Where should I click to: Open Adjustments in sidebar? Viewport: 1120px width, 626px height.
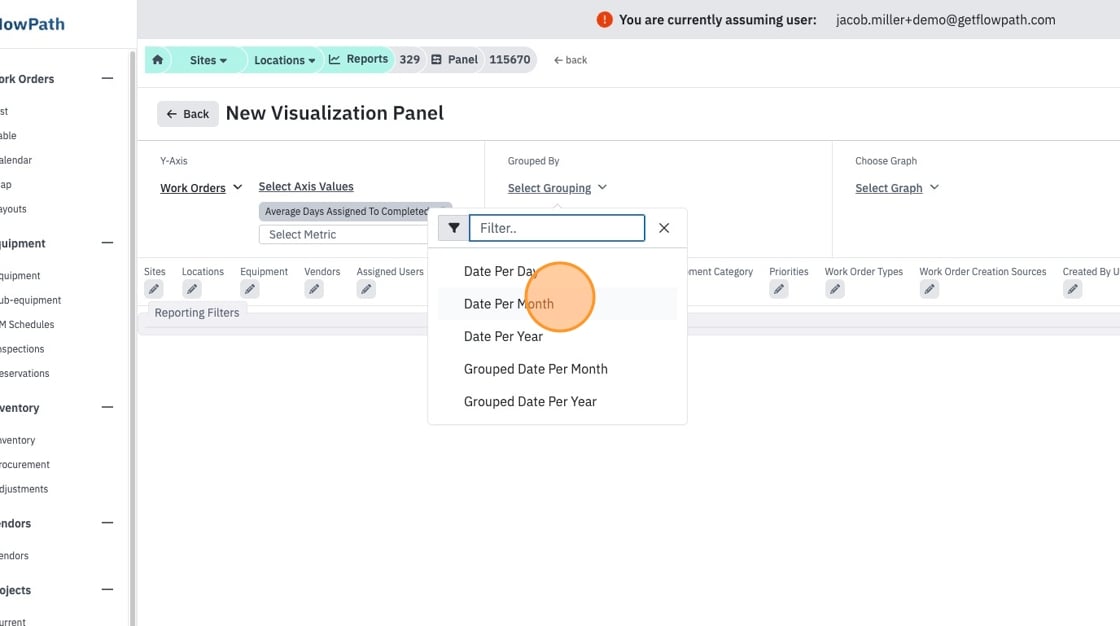tap(24, 490)
